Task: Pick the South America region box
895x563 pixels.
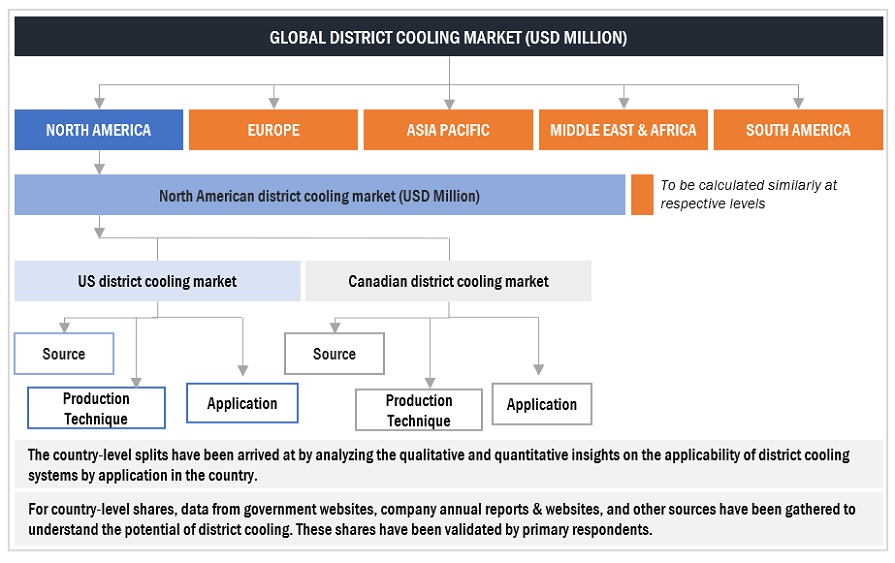Action: pyautogui.click(x=797, y=130)
